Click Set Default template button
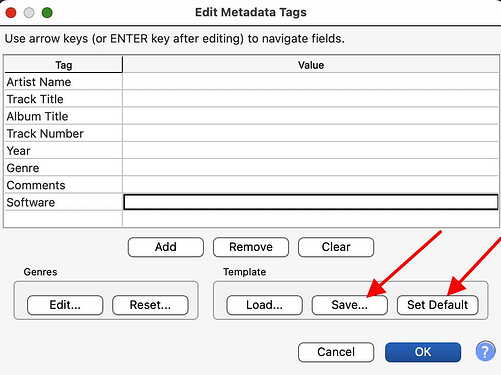The width and height of the screenshot is (501, 375). pyautogui.click(x=438, y=305)
